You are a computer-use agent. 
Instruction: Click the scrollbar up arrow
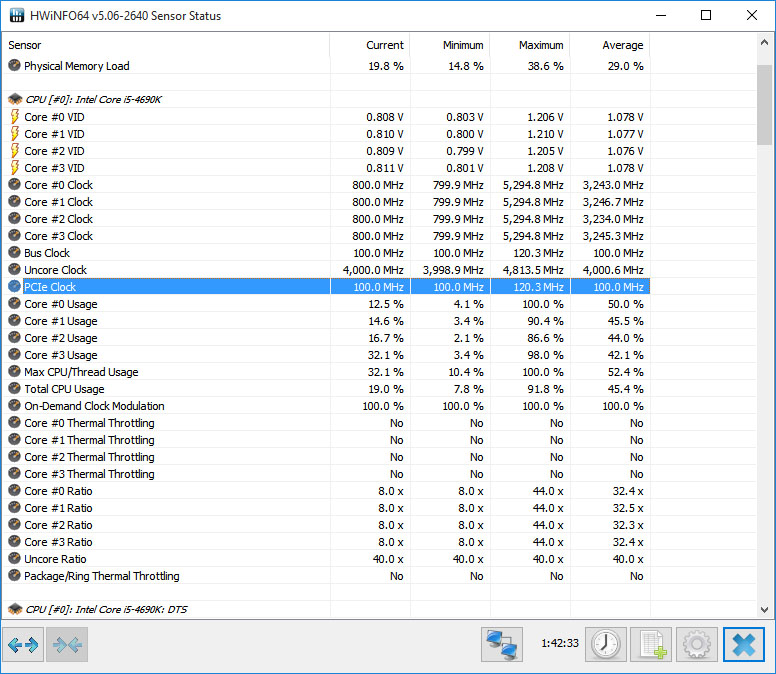[x=765, y=43]
